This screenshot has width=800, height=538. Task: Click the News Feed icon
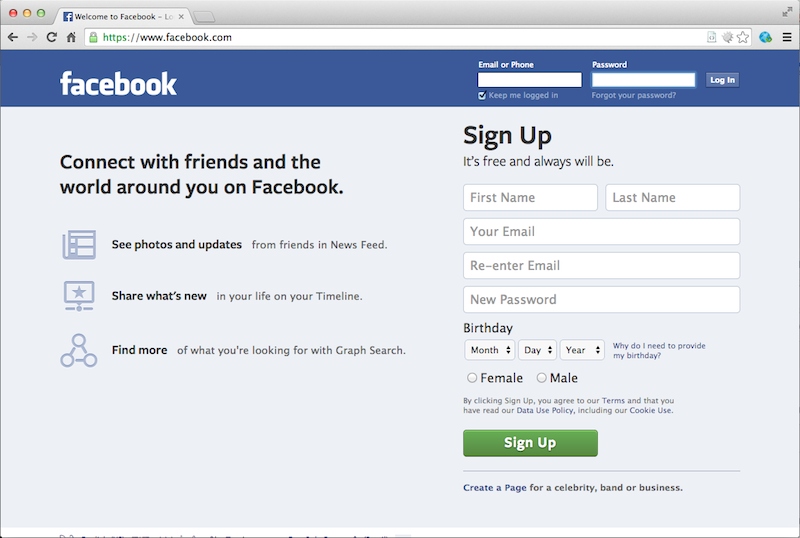point(79,244)
